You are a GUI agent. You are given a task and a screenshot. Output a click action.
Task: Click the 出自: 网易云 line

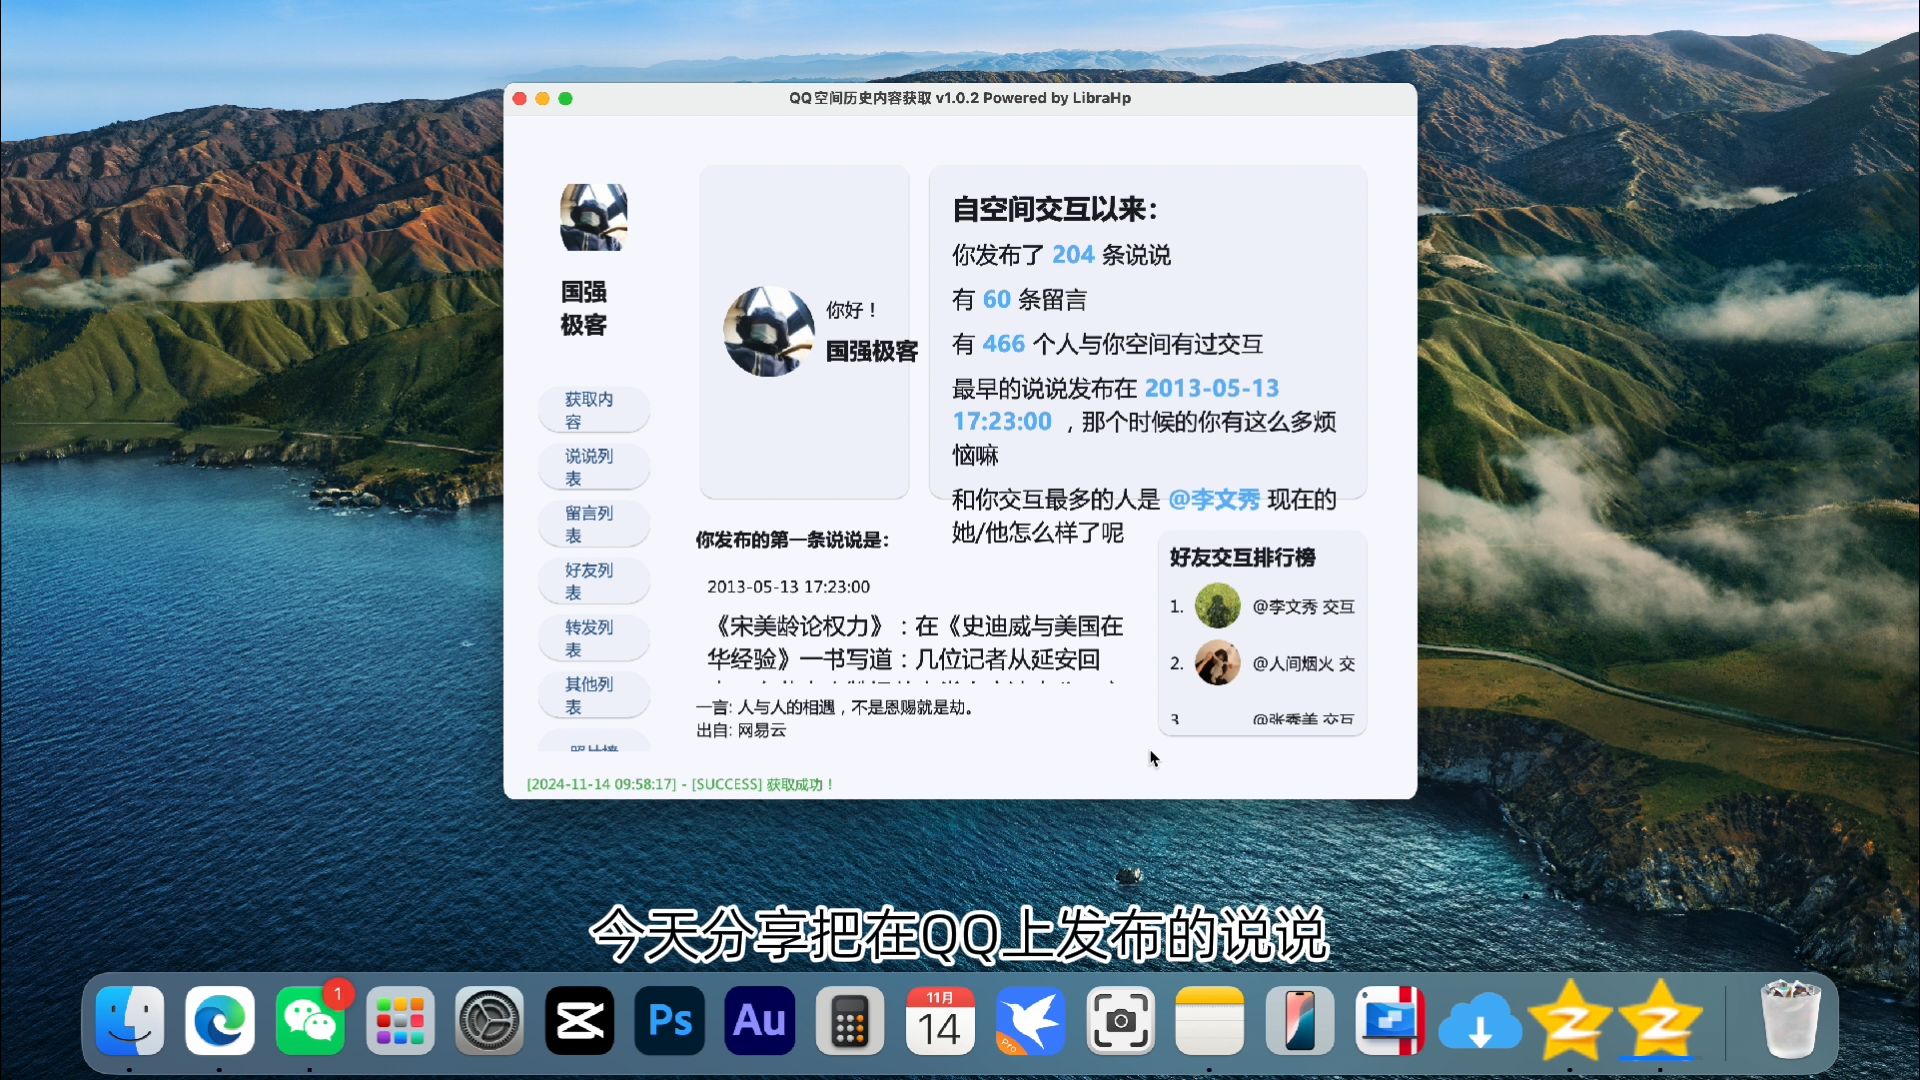click(x=741, y=731)
